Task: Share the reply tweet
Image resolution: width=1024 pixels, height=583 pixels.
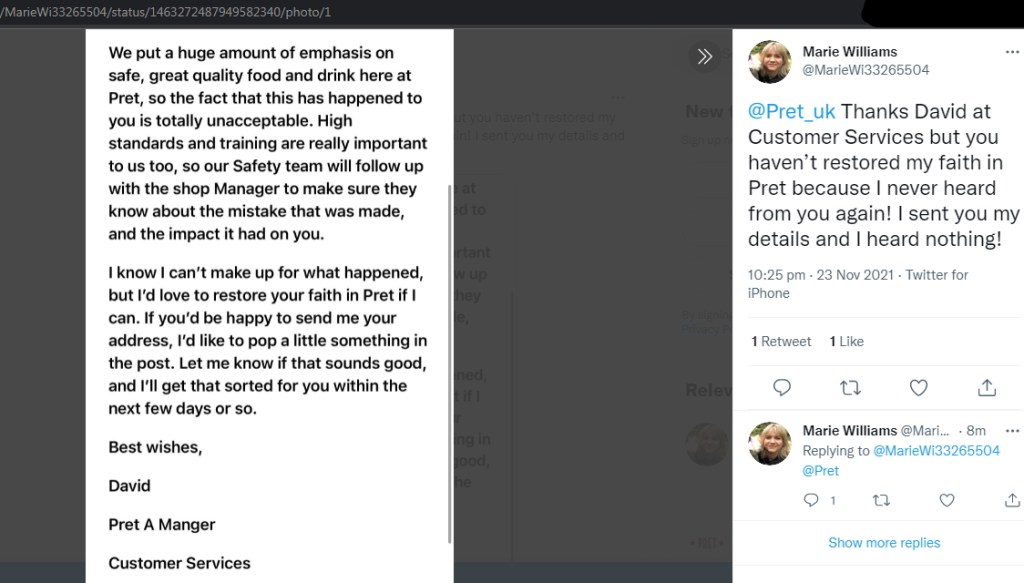Action: (1012, 500)
